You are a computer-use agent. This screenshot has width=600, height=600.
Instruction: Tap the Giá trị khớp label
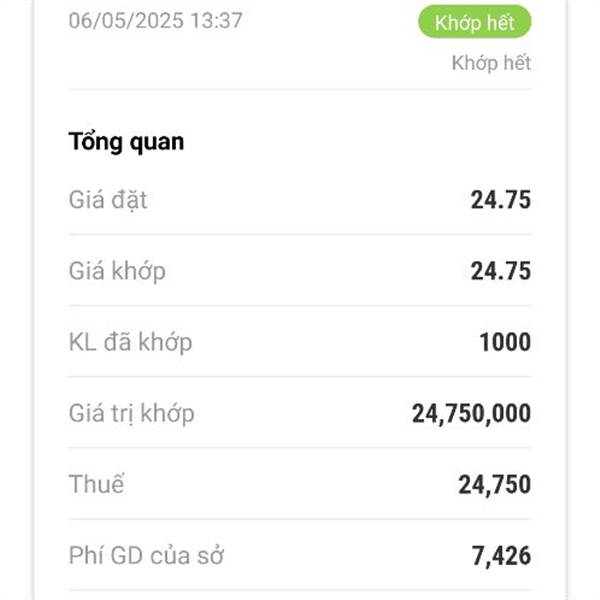click(x=131, y=414)
